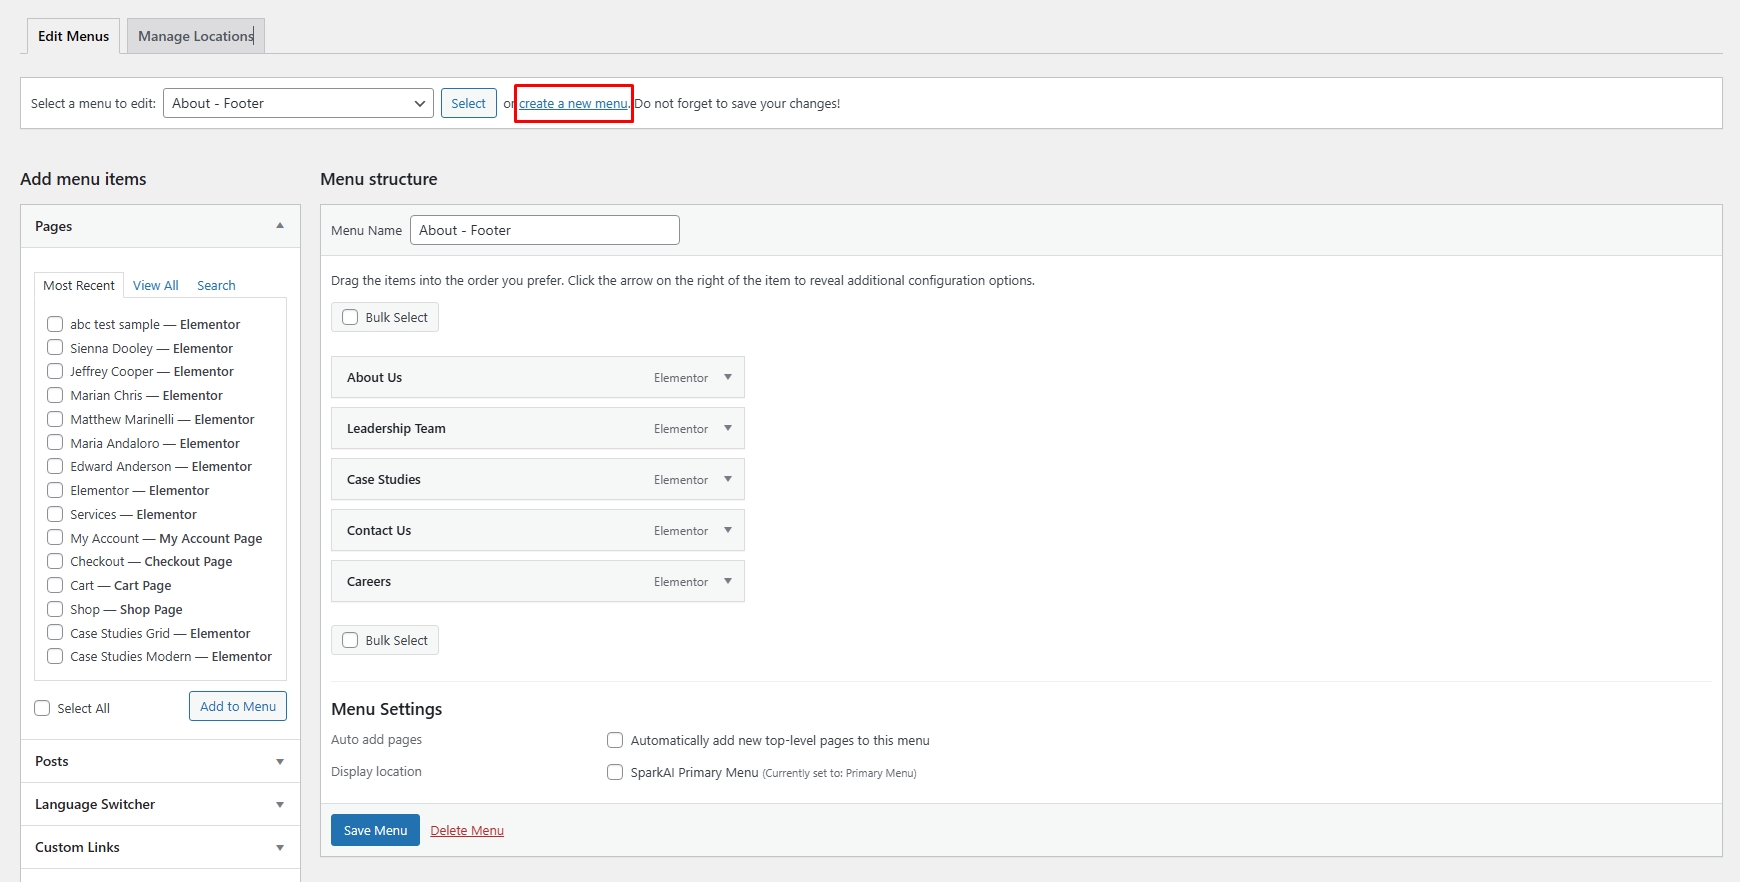The height and width of the screenshot is (882, 1740).
Task: Expand the Posts panel
Action: click(280, 762)
